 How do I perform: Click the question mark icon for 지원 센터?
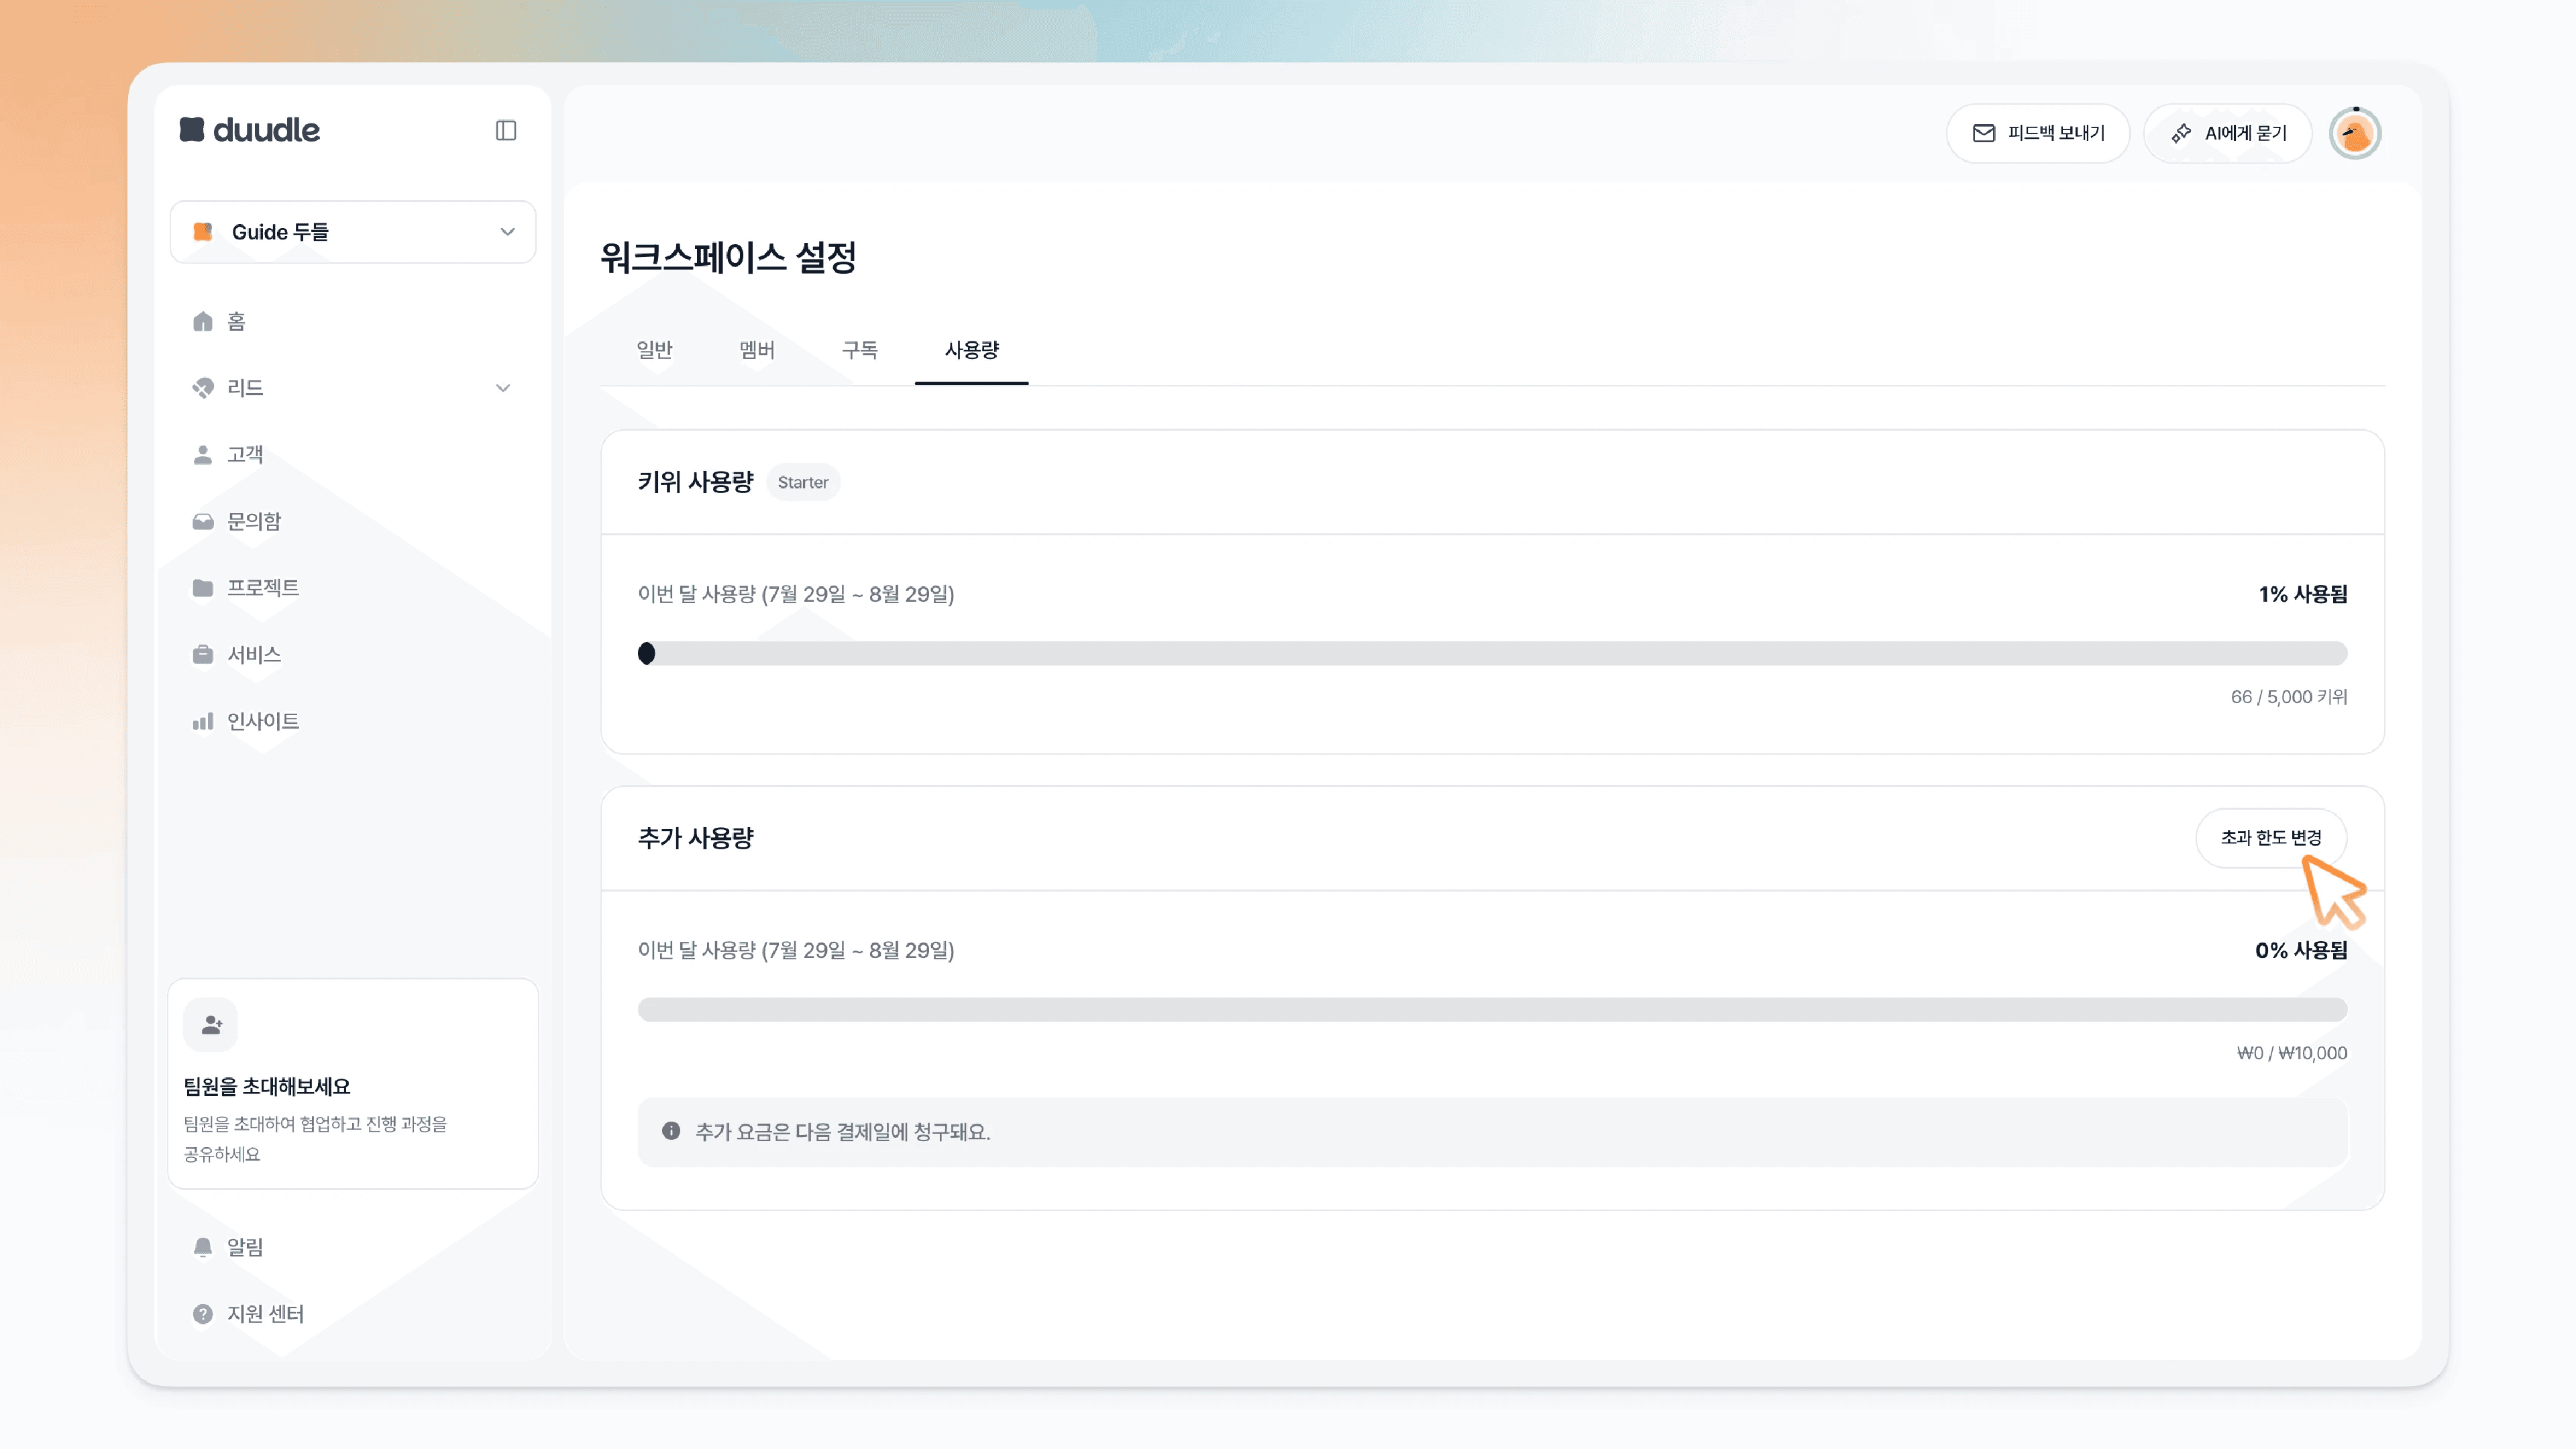(x=203, y=1314)
